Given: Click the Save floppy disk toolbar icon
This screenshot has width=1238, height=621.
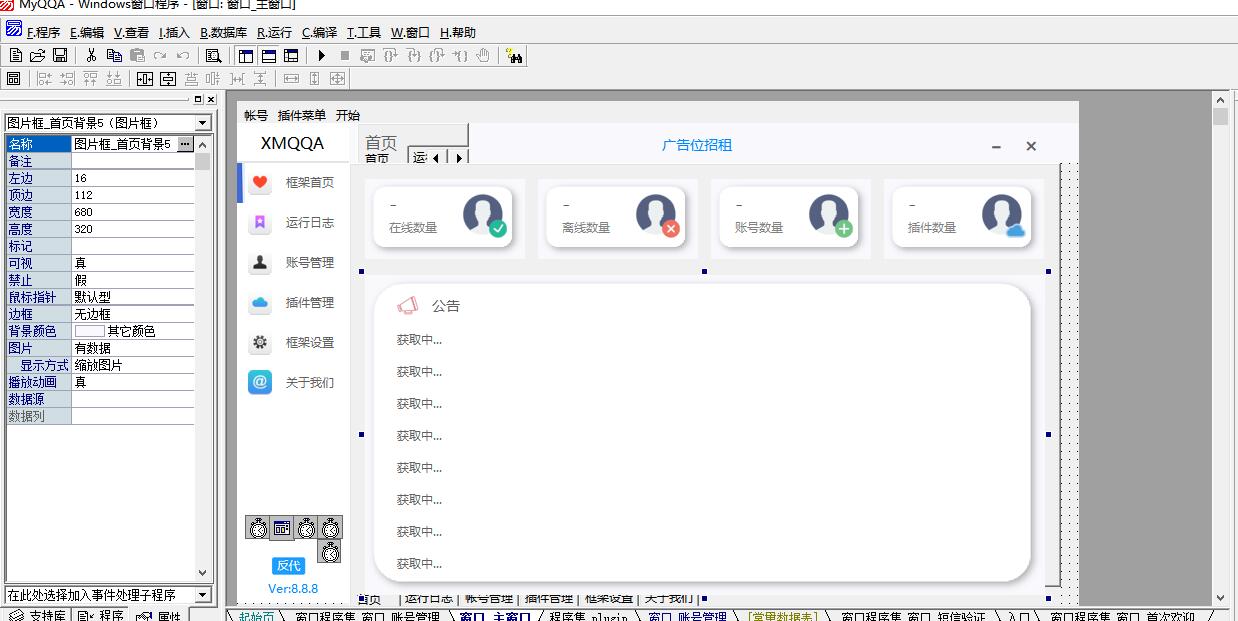Looking at the screenshot, I should click(60, 56).
